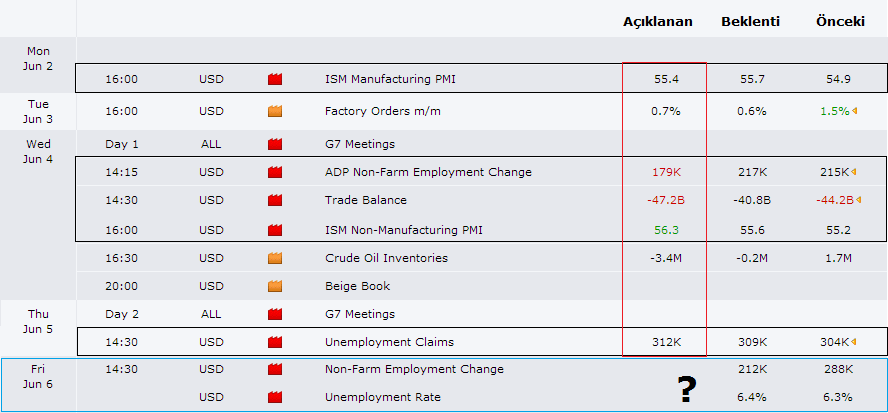
Task: Click the red impact icon for Trade Balance
Action: [275, 200]
